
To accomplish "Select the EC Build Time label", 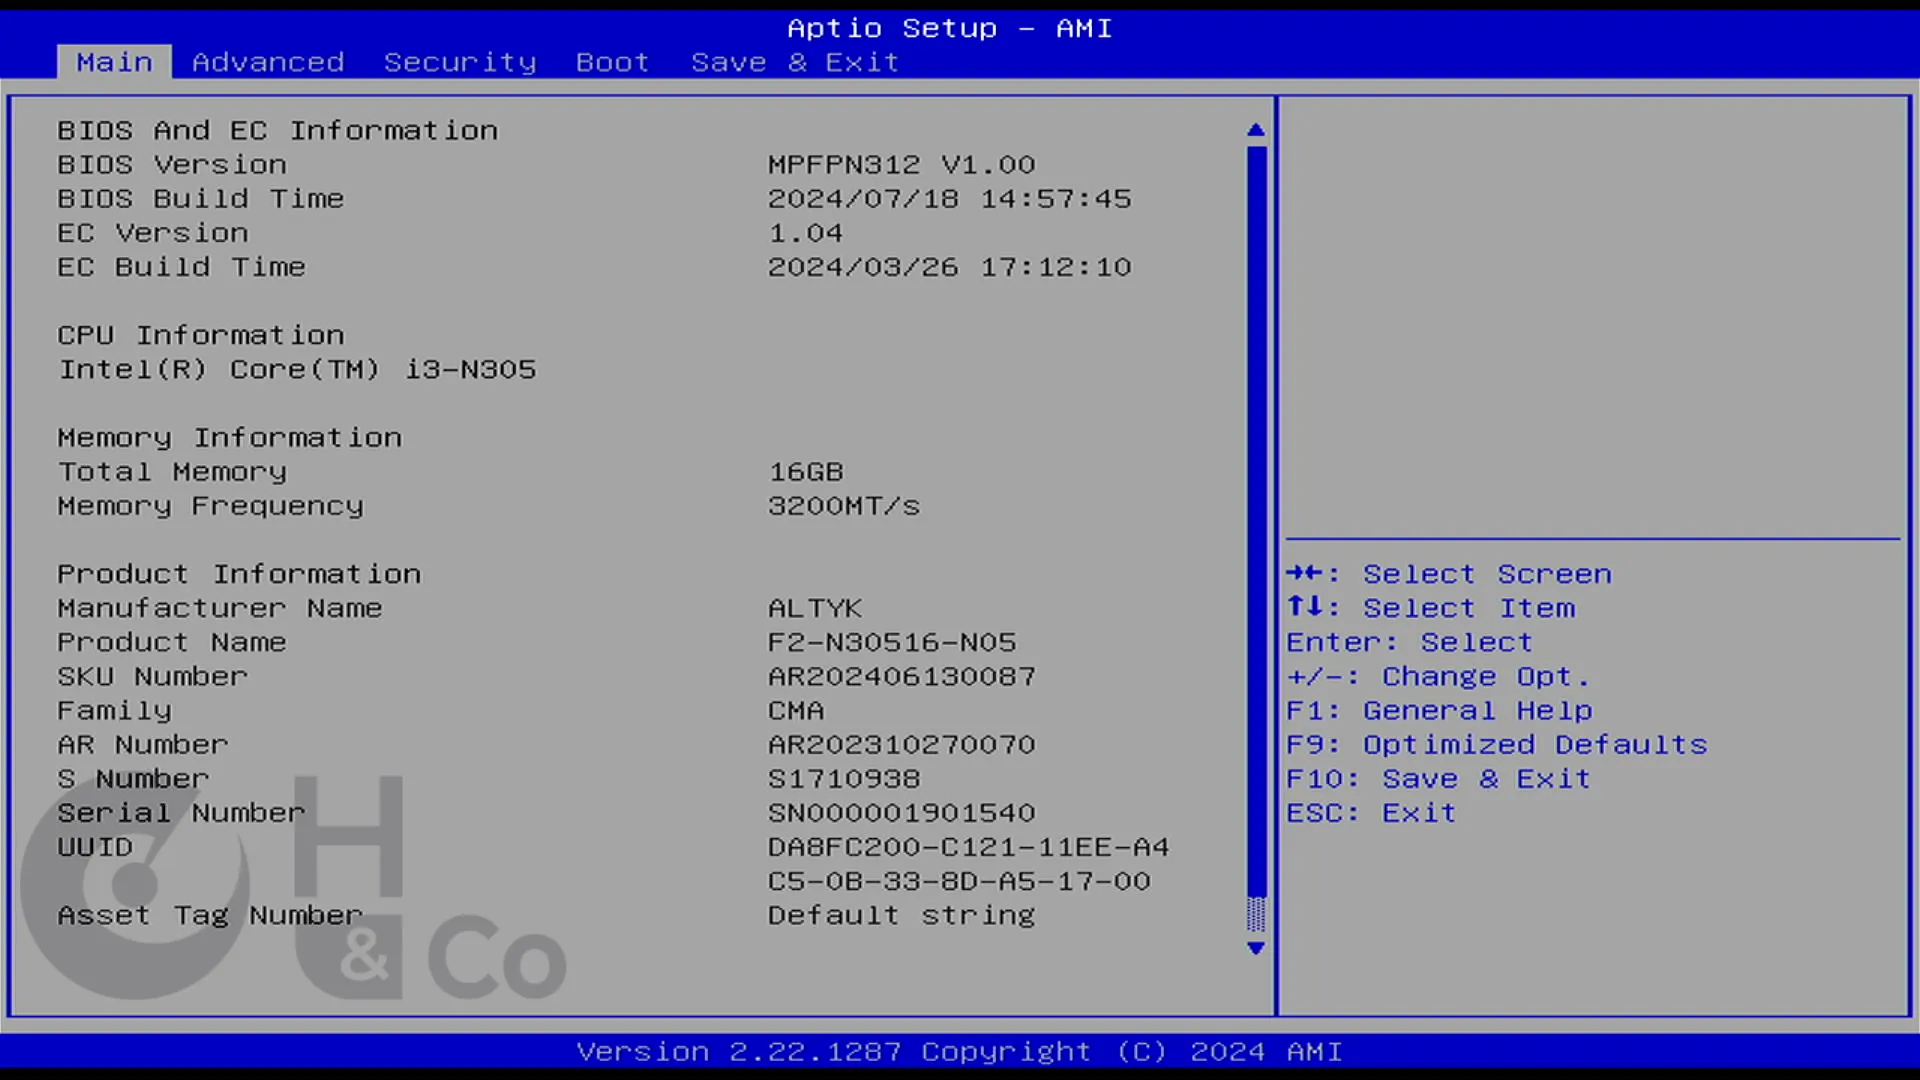I will [181, 266].
